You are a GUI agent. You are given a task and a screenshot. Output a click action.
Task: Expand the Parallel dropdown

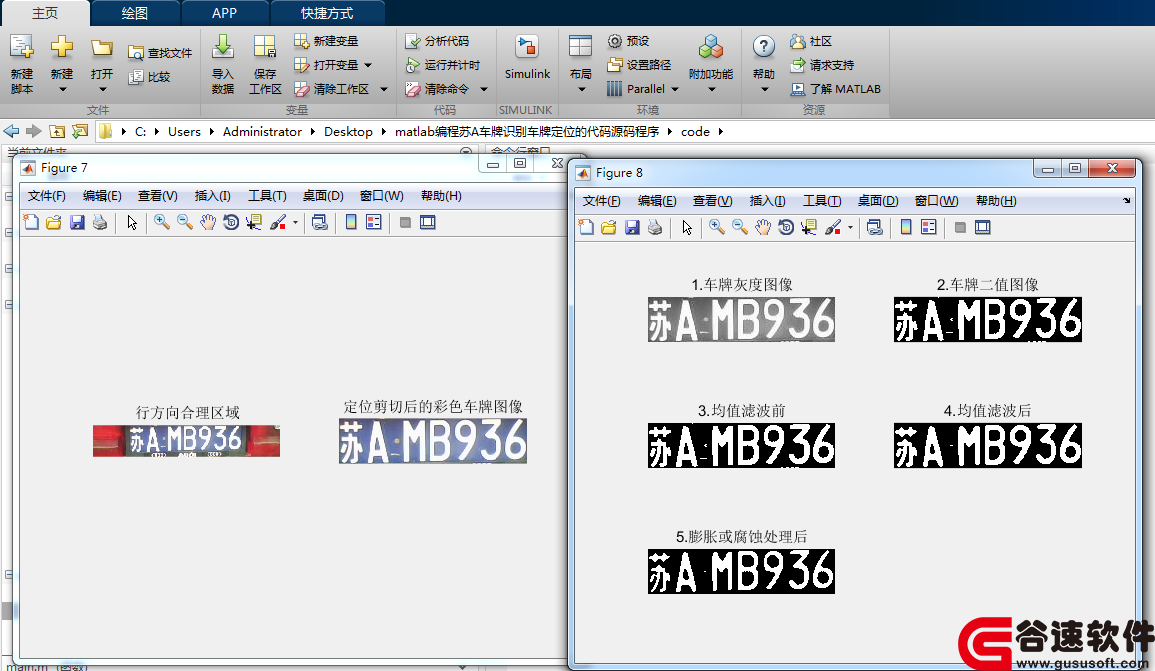click(x=674, y=89)
